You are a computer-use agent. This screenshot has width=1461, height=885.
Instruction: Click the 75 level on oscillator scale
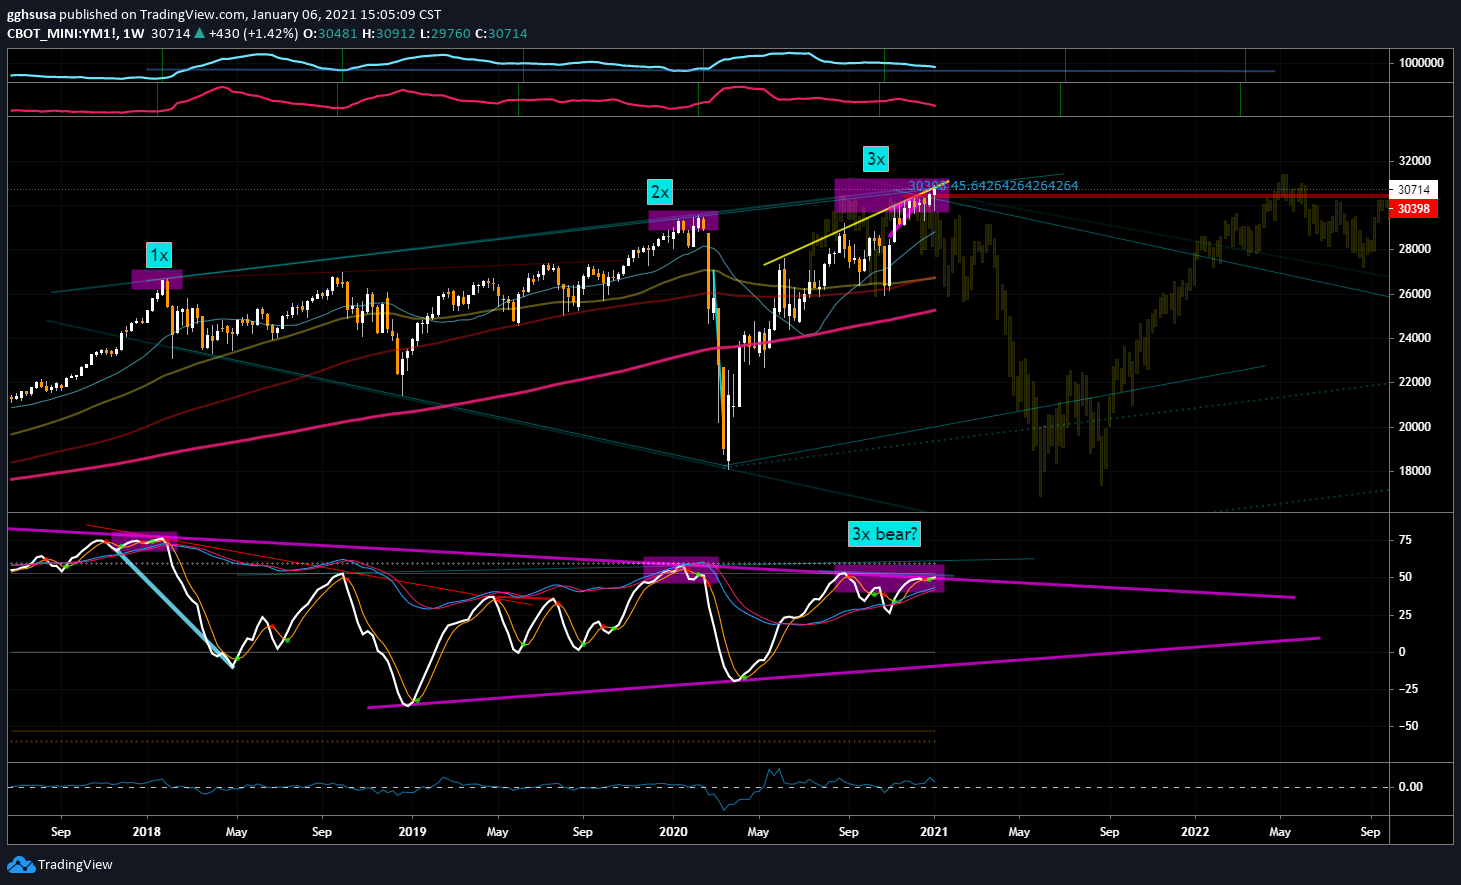click(x=1405, y=540)
